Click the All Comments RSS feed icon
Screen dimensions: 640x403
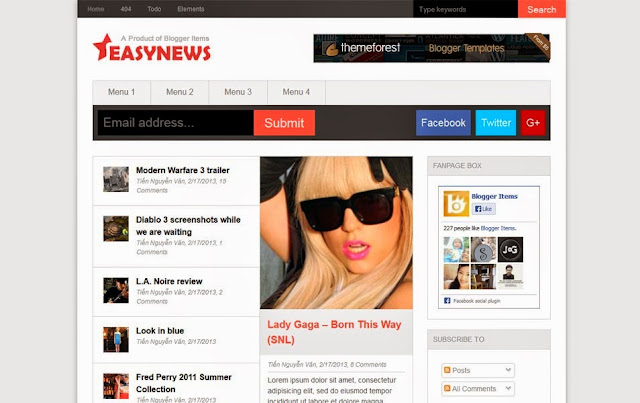coord(447,388)
